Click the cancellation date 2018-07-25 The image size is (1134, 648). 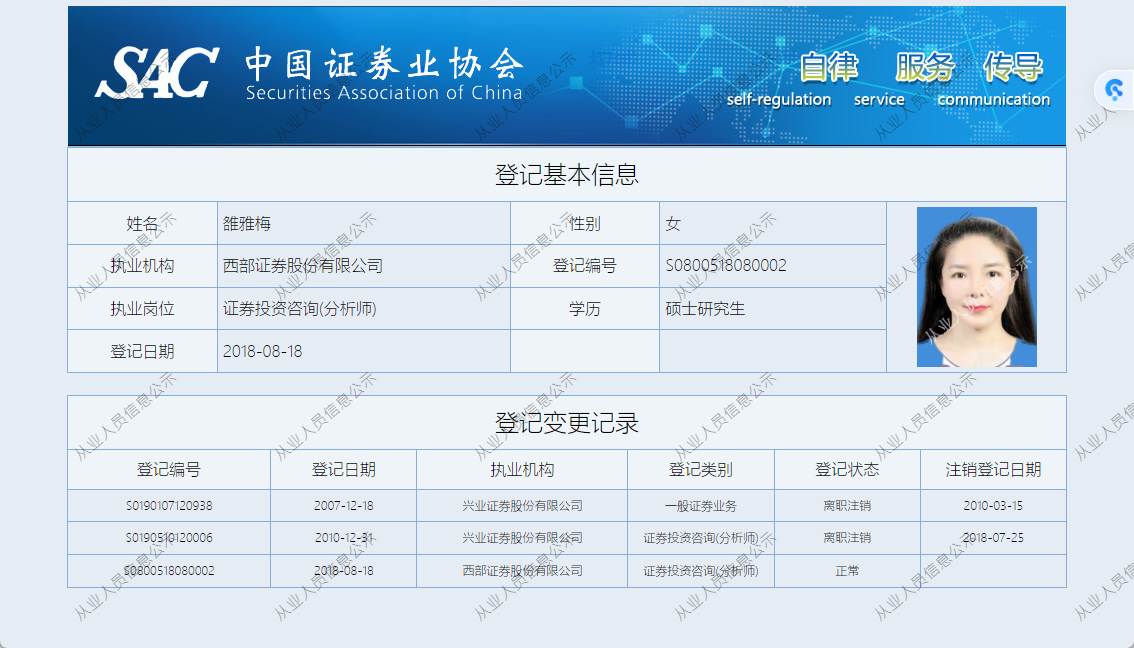tap(993, 538)
